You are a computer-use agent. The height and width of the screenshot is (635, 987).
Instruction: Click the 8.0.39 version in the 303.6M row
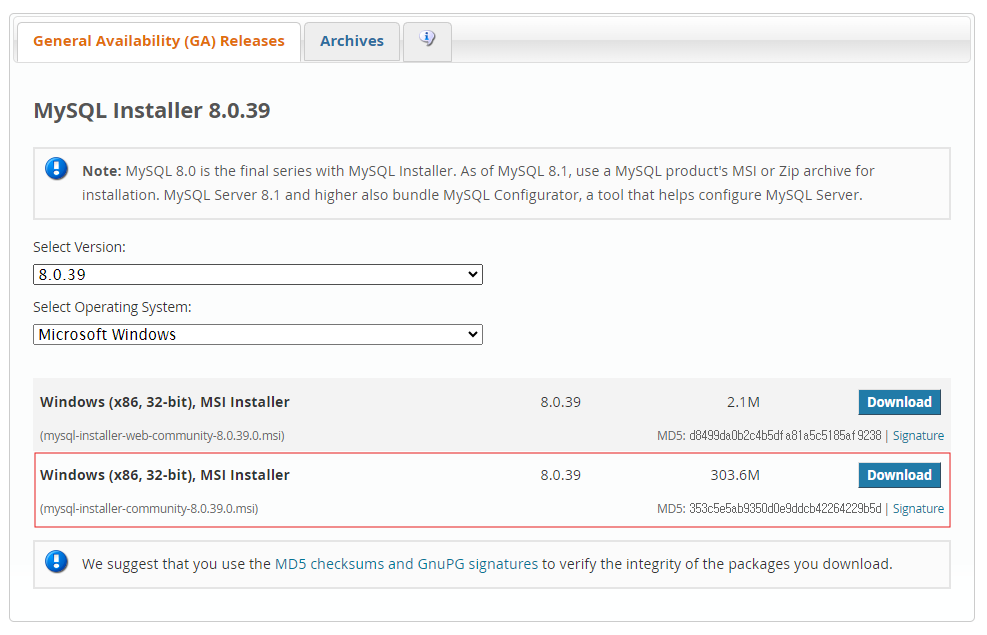[560, 476]
